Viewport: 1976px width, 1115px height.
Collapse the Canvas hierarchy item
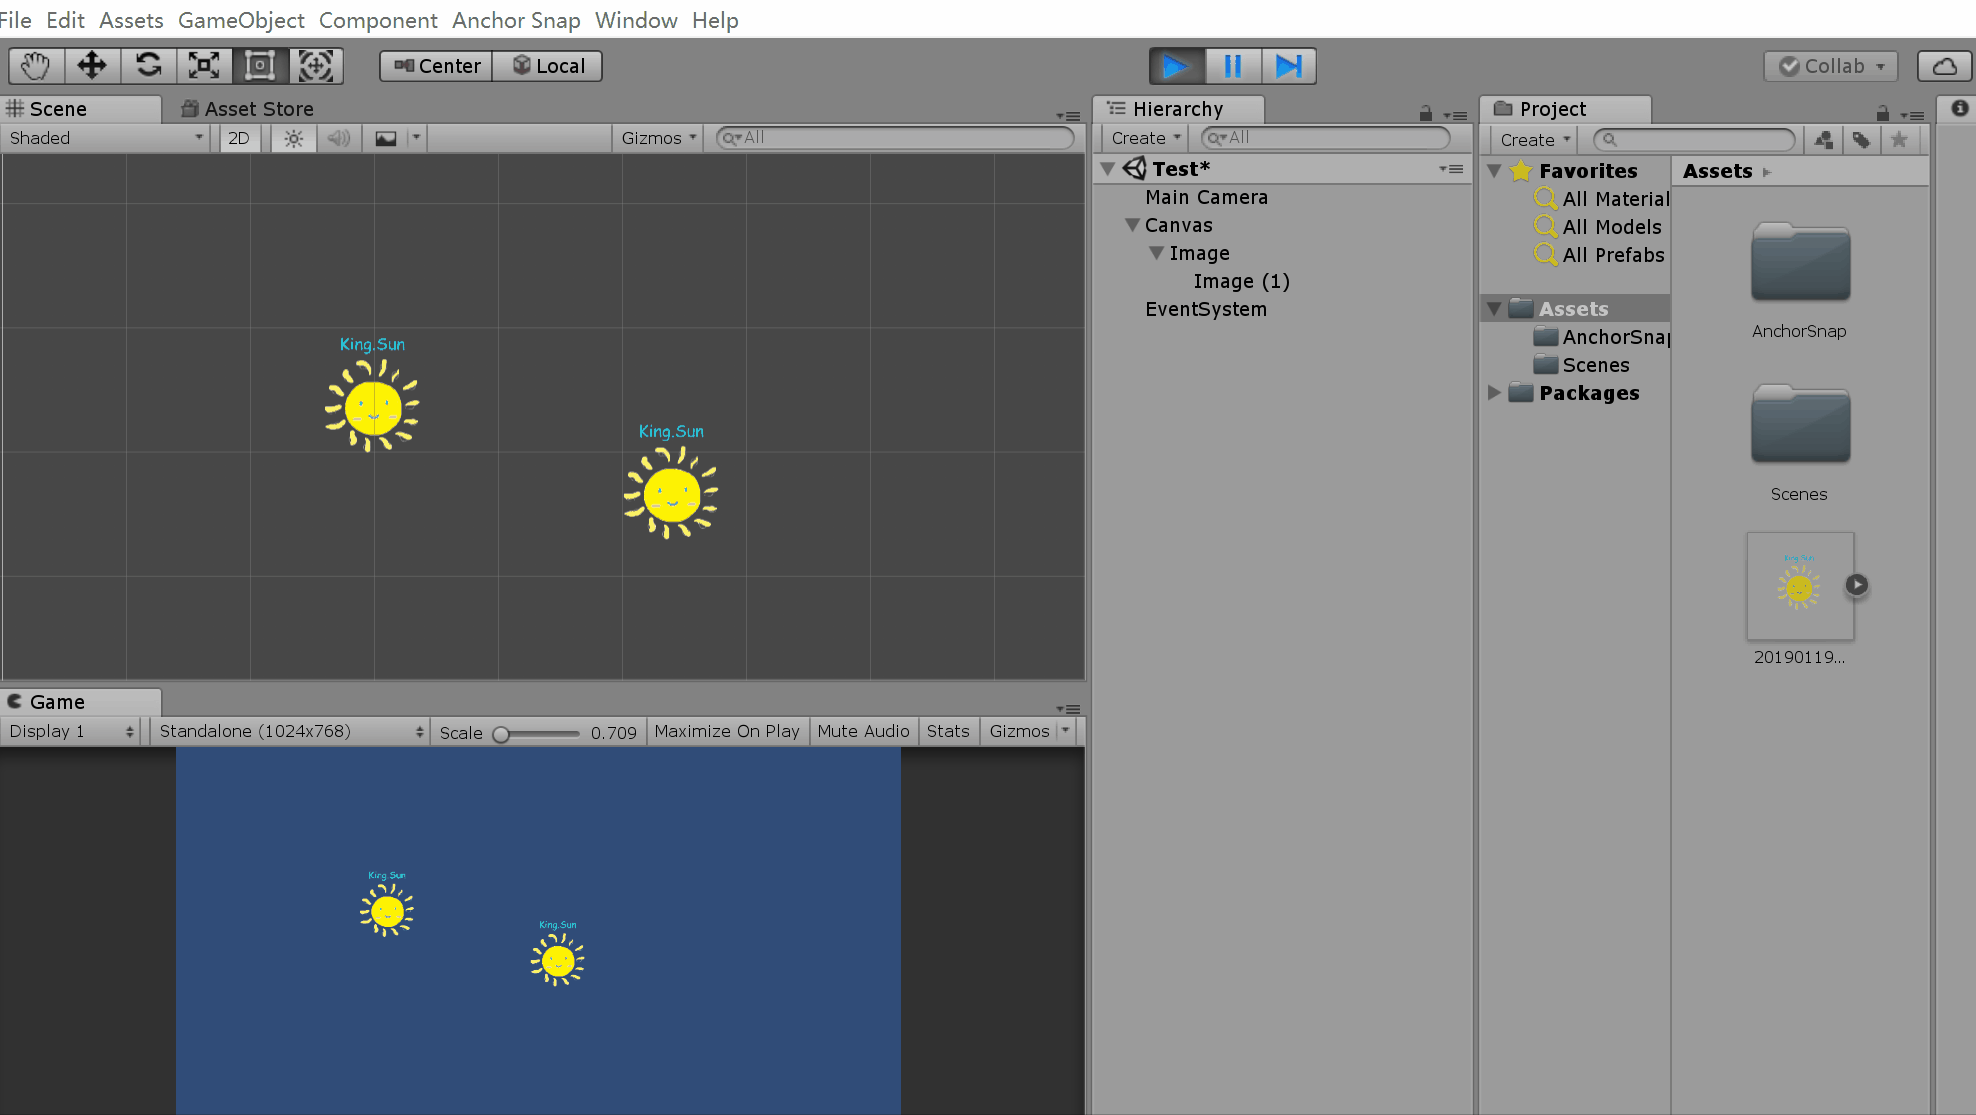[1132, 225]
